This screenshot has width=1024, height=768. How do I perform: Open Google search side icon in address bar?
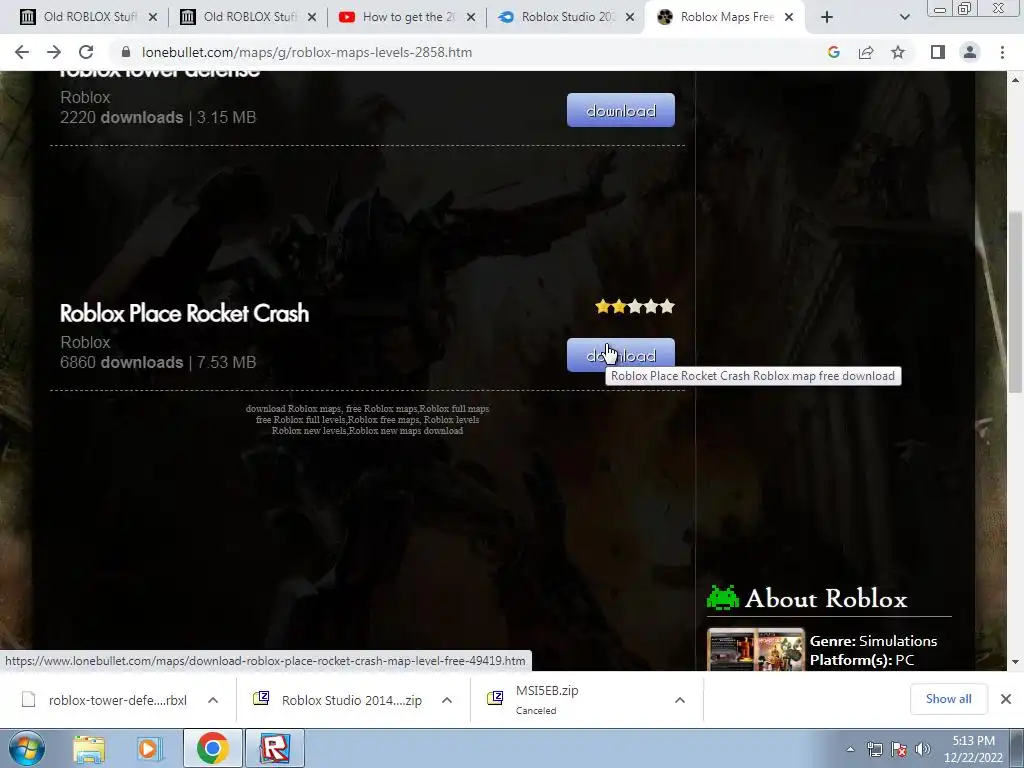[833, 52]
